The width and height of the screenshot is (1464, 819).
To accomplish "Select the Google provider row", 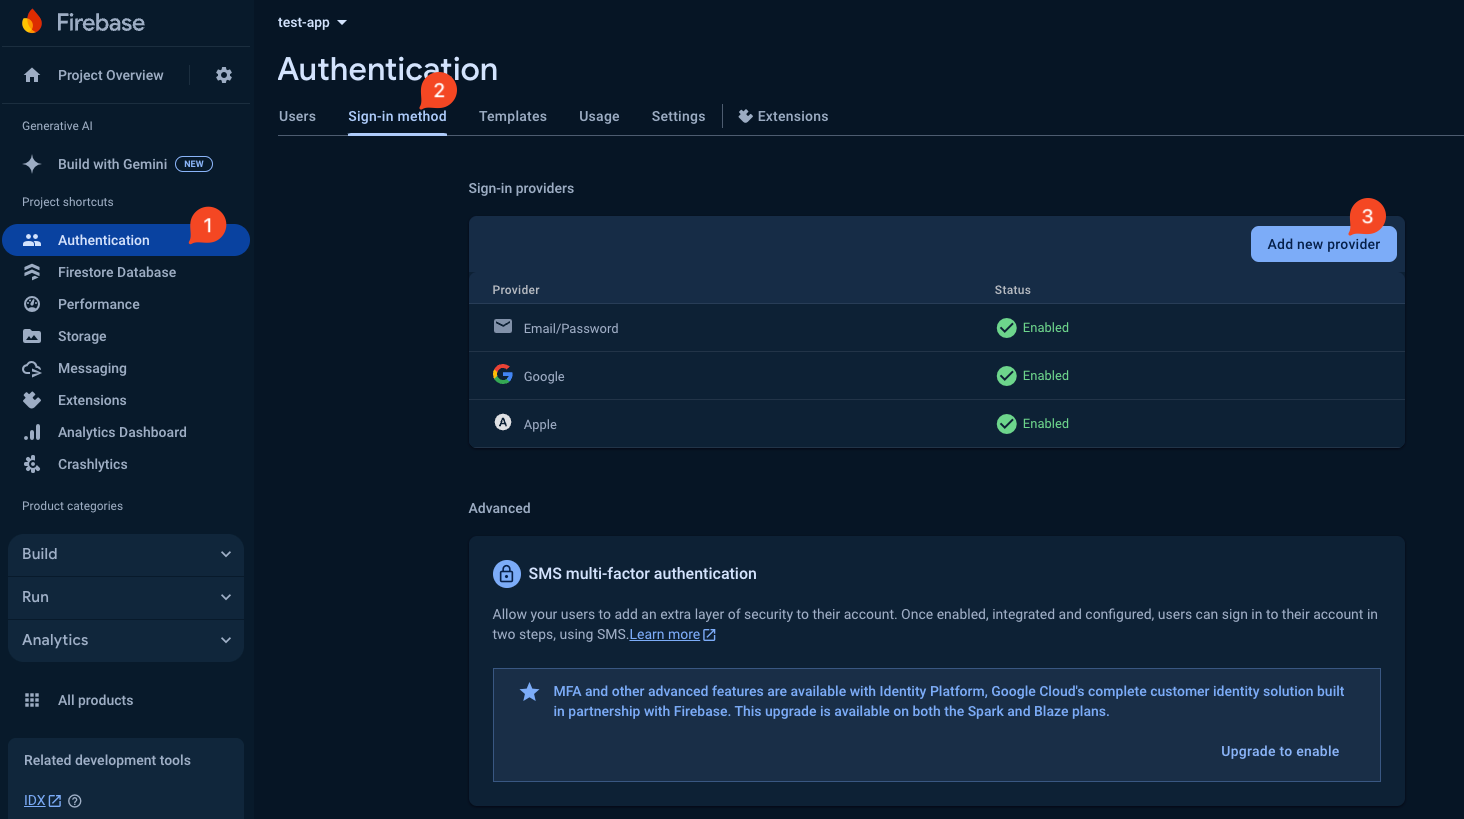I will coord(936,376).
